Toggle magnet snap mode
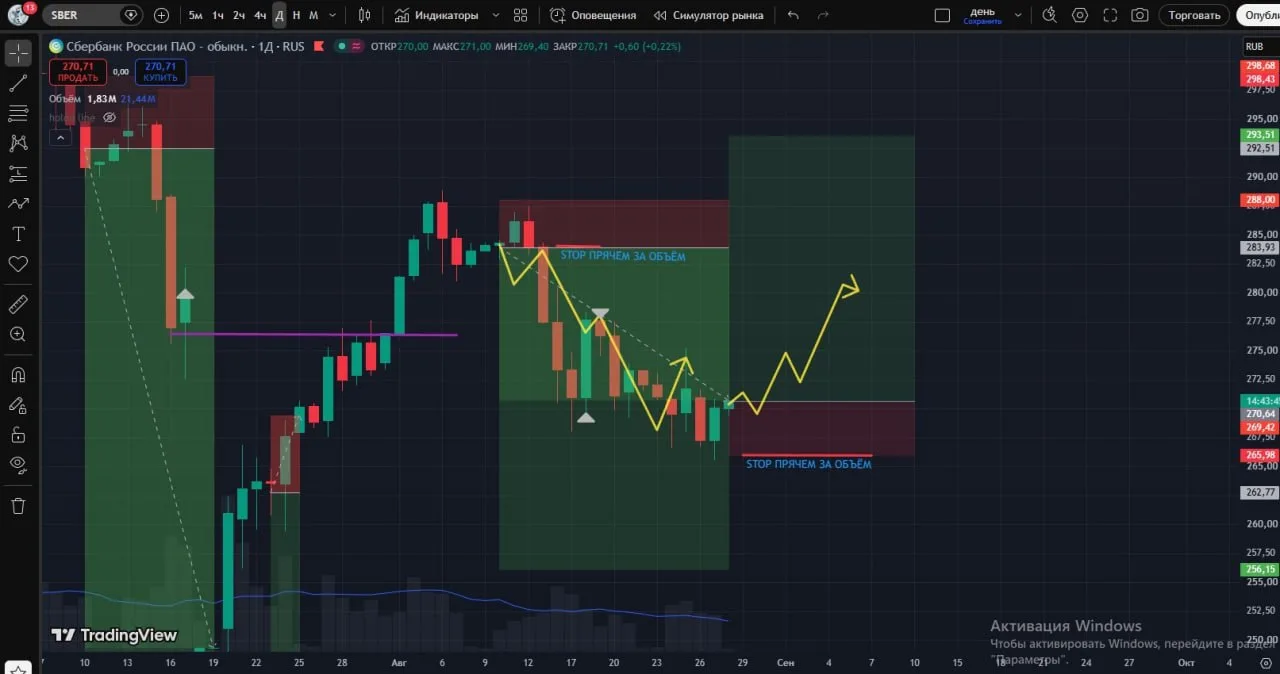The width and height of the screenshot is (1280, 674). click(18, 375)
